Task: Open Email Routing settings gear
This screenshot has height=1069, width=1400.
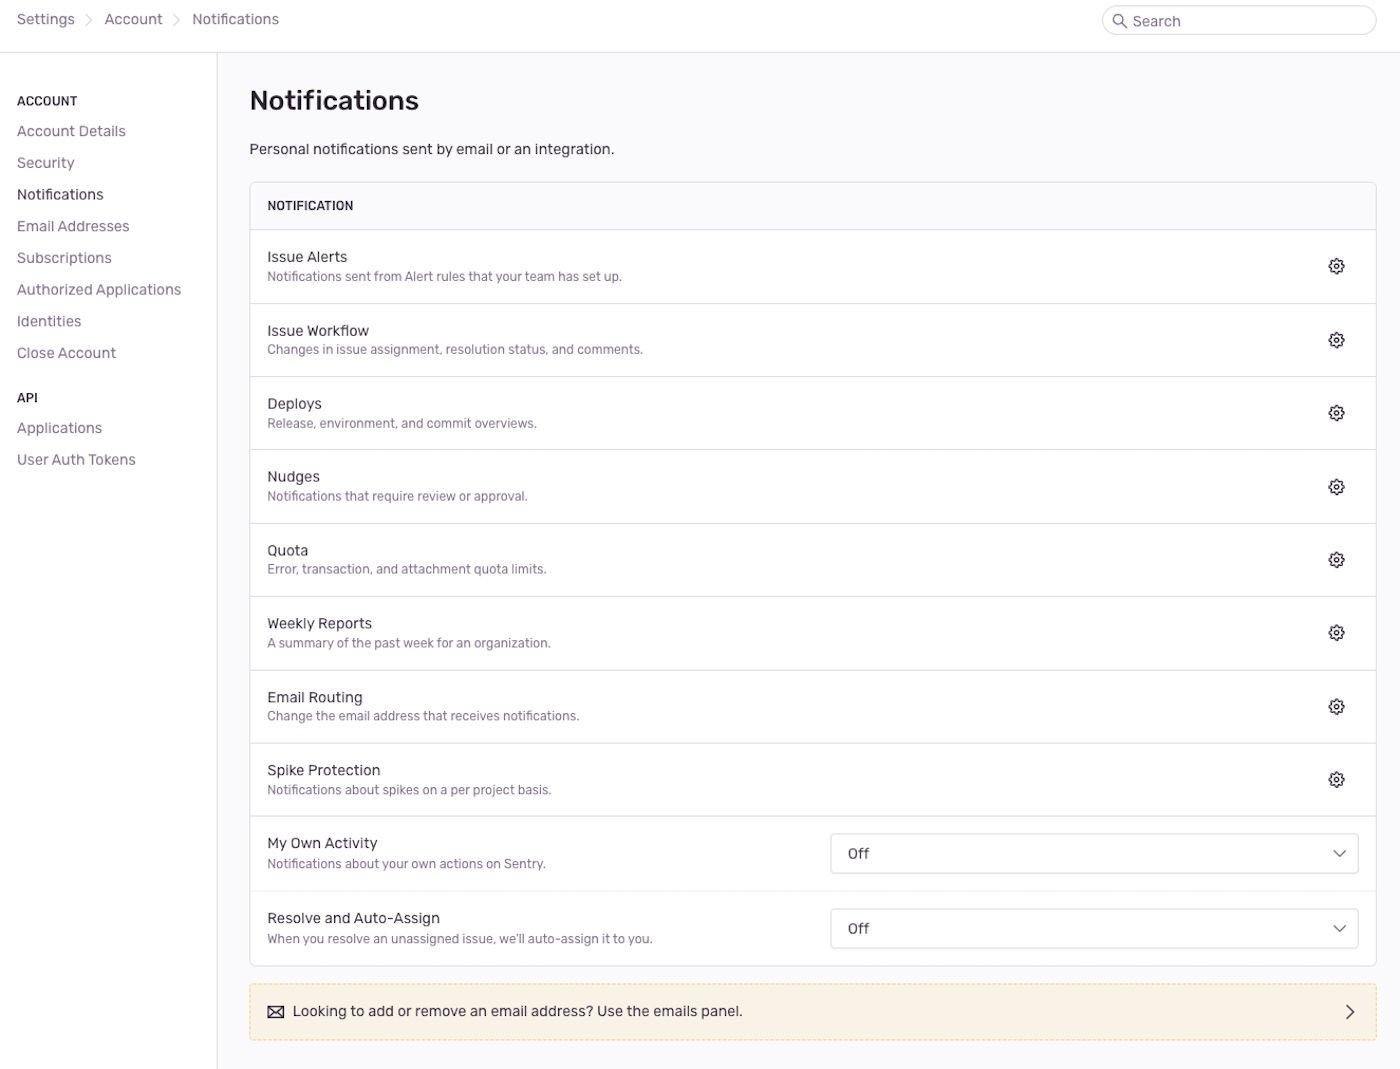Action: tap(1336, 706)
